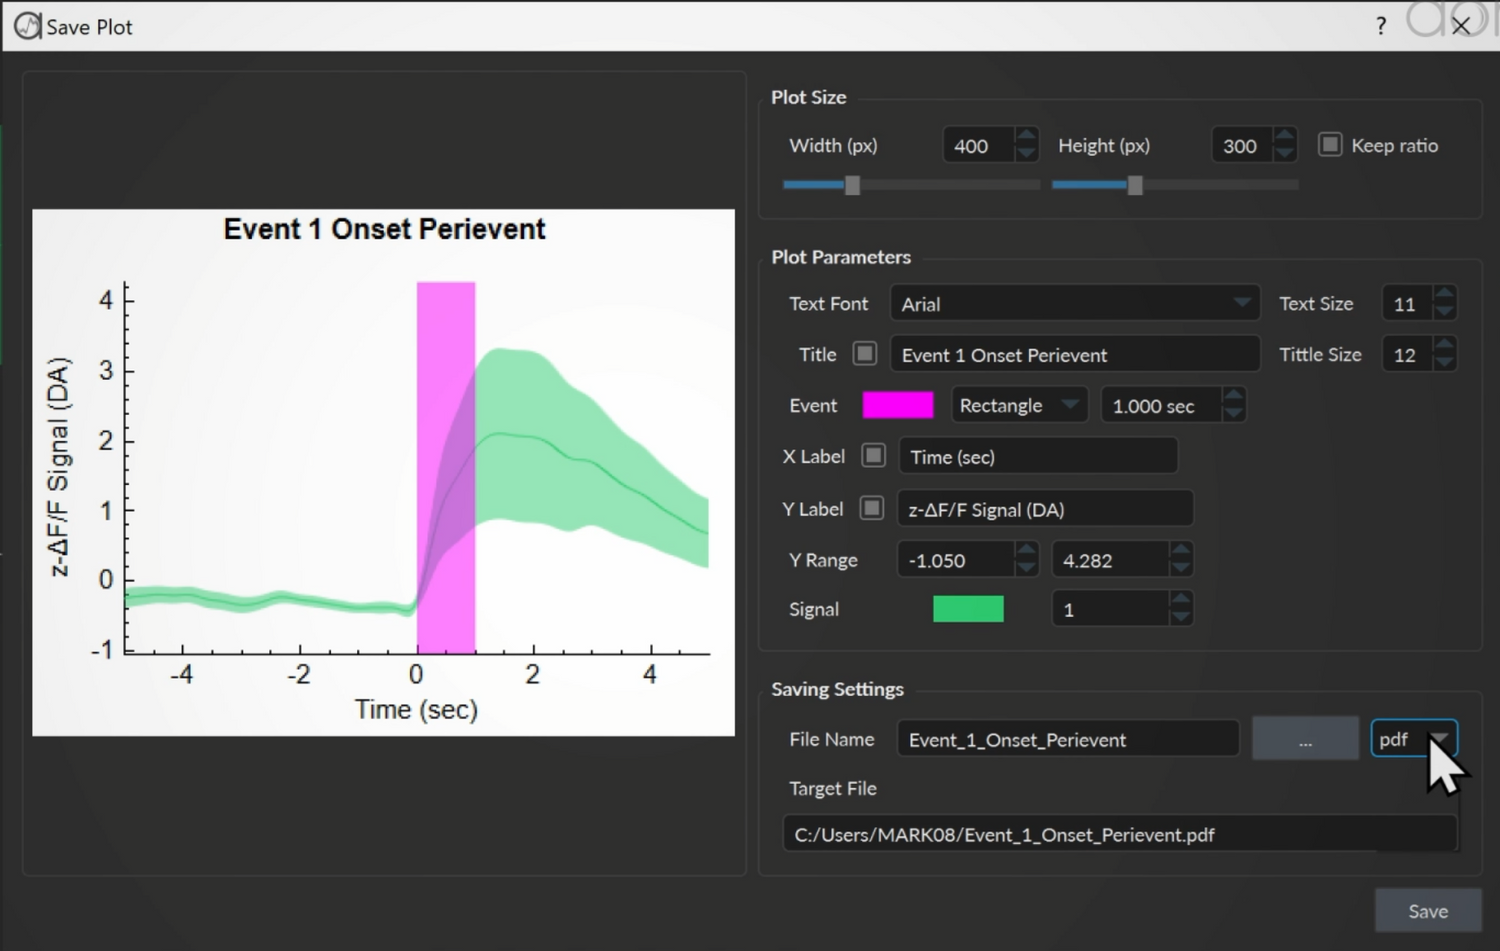Open the green Signal color swatch
The height and width of the screenshot is (951, 1500).
968,609
